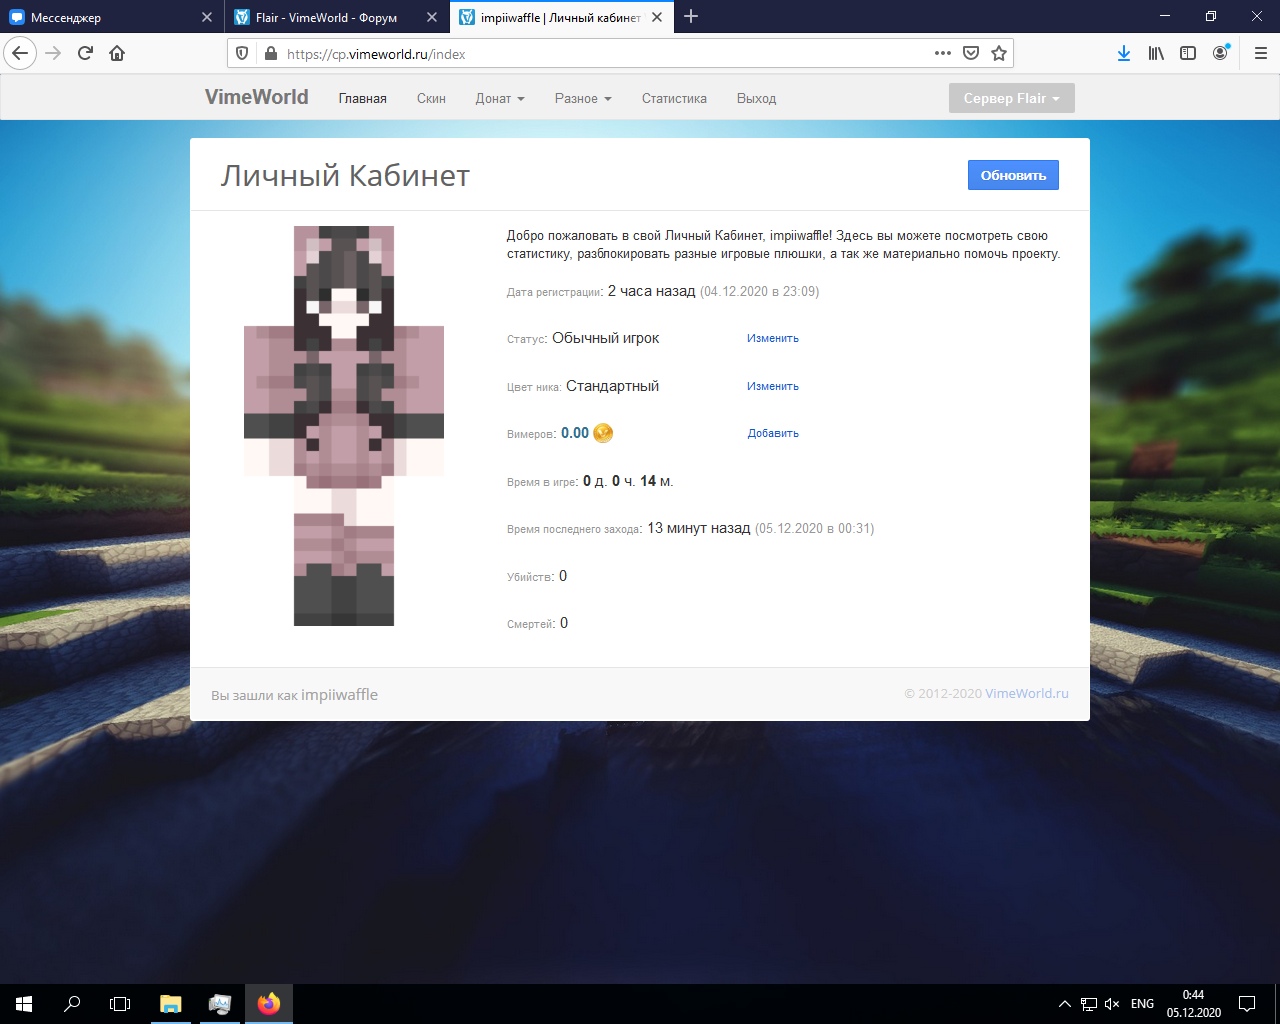This screenshot has height=1024, width=1280.
Task: Bookmark this page with the star icon
Action: click(999, 54)
